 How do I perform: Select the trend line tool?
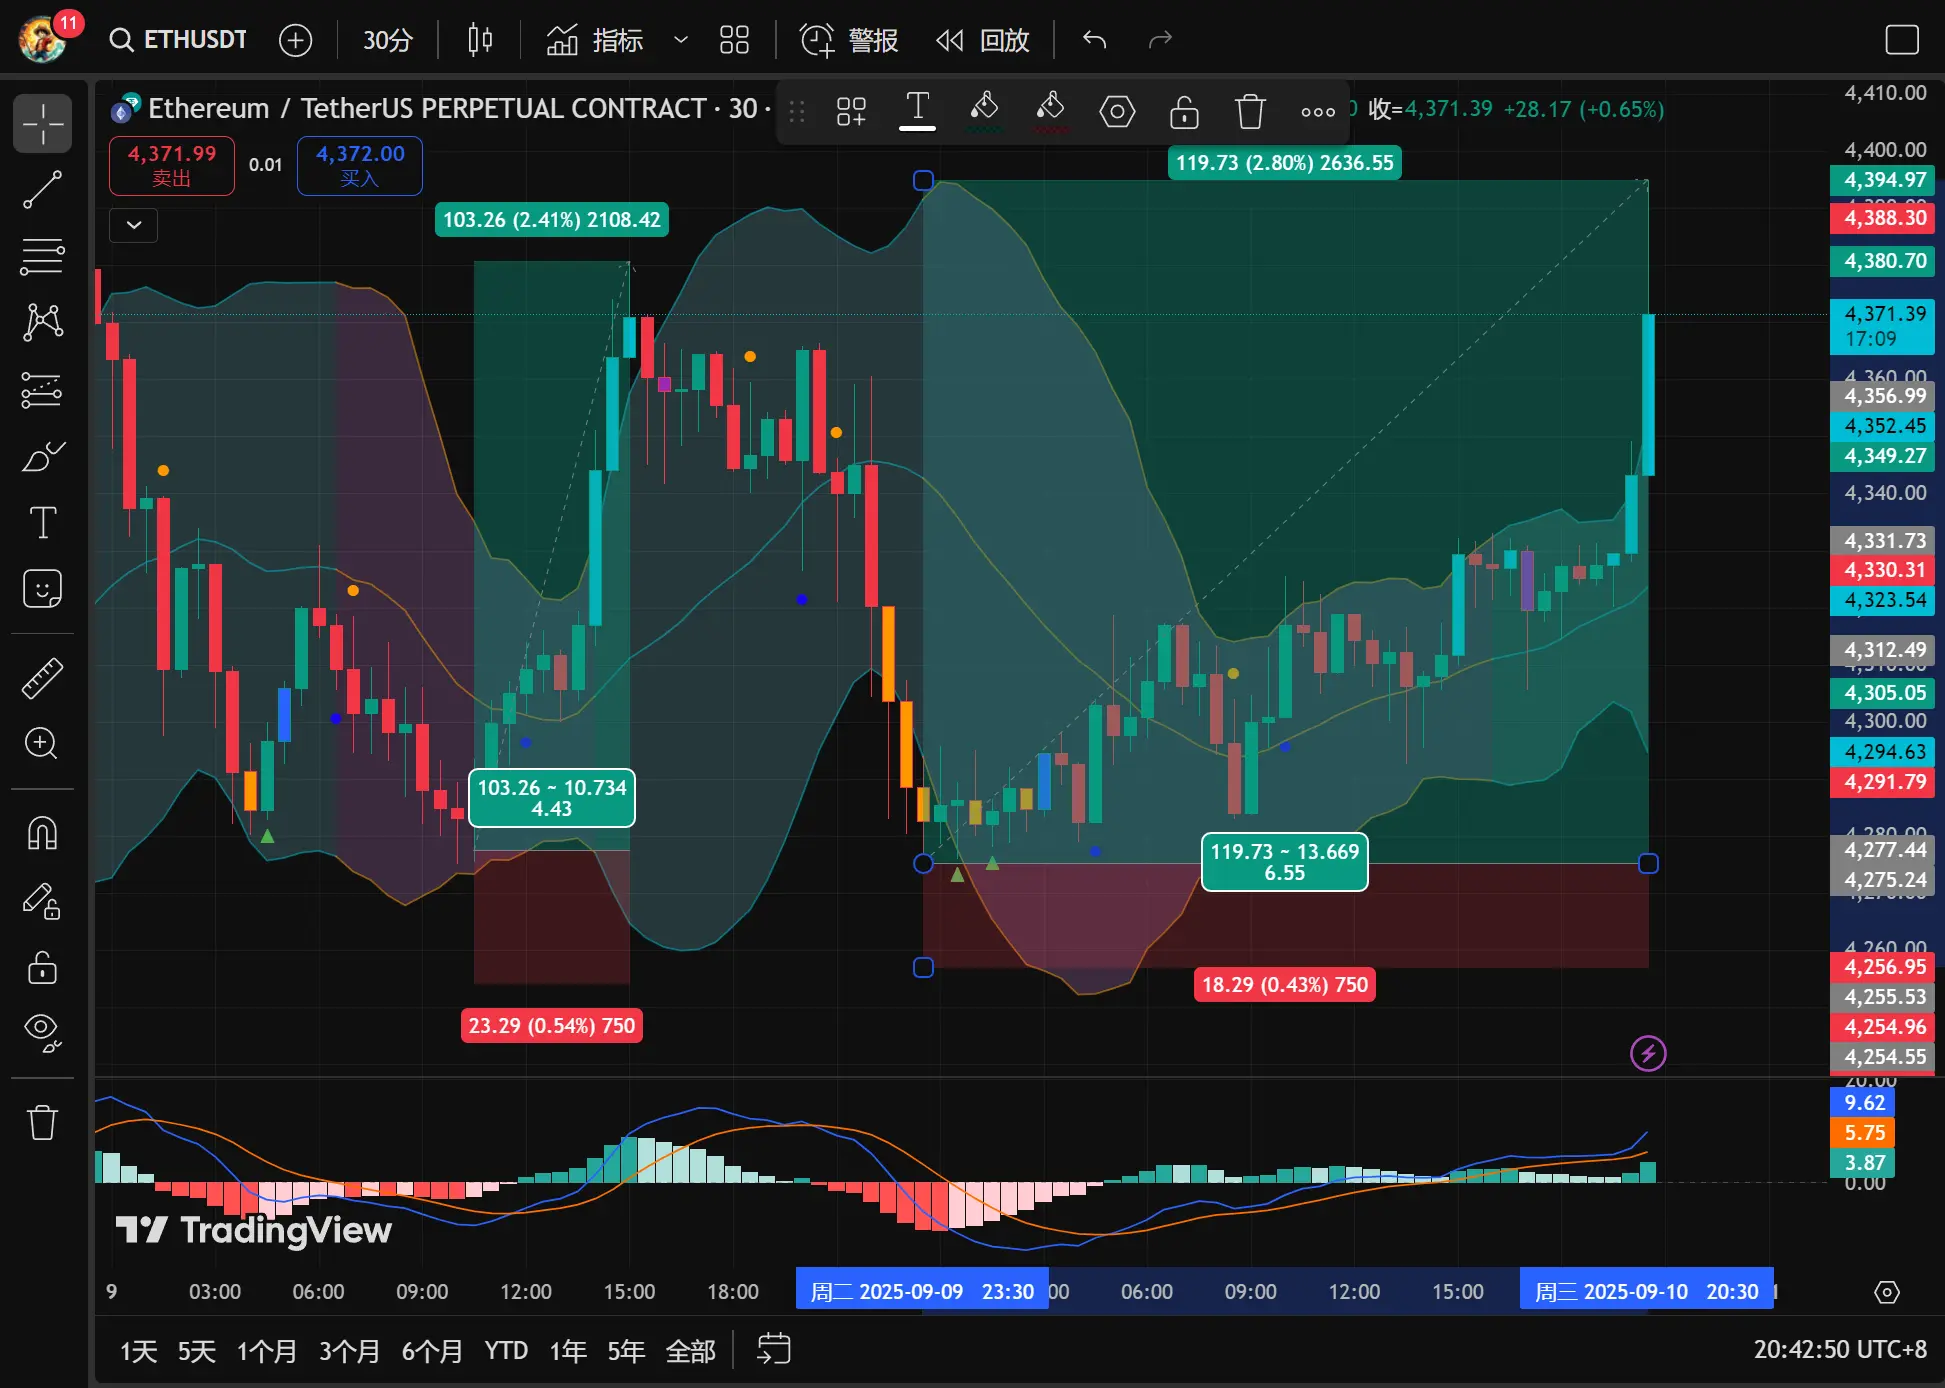[42, 190]
